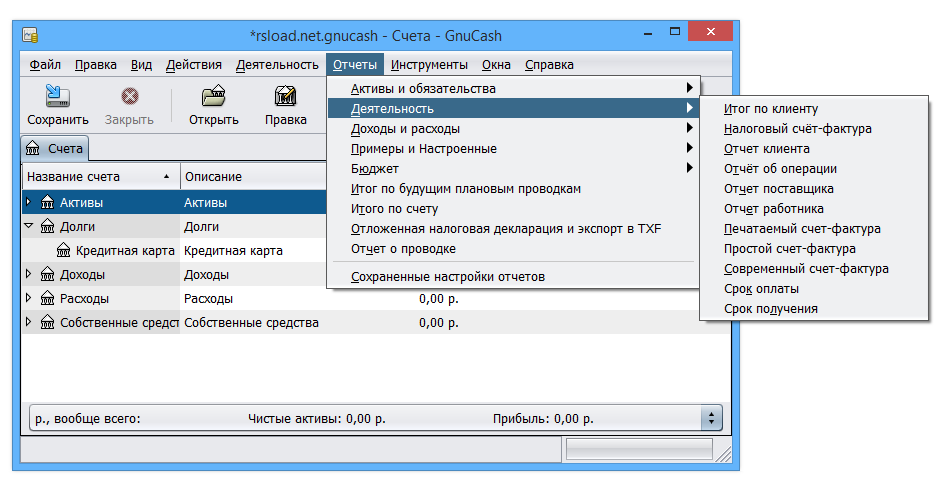This screenshot has height=499, width=952.
Task: Select Отчет клиента report
Action: click(x=814, y=148)
